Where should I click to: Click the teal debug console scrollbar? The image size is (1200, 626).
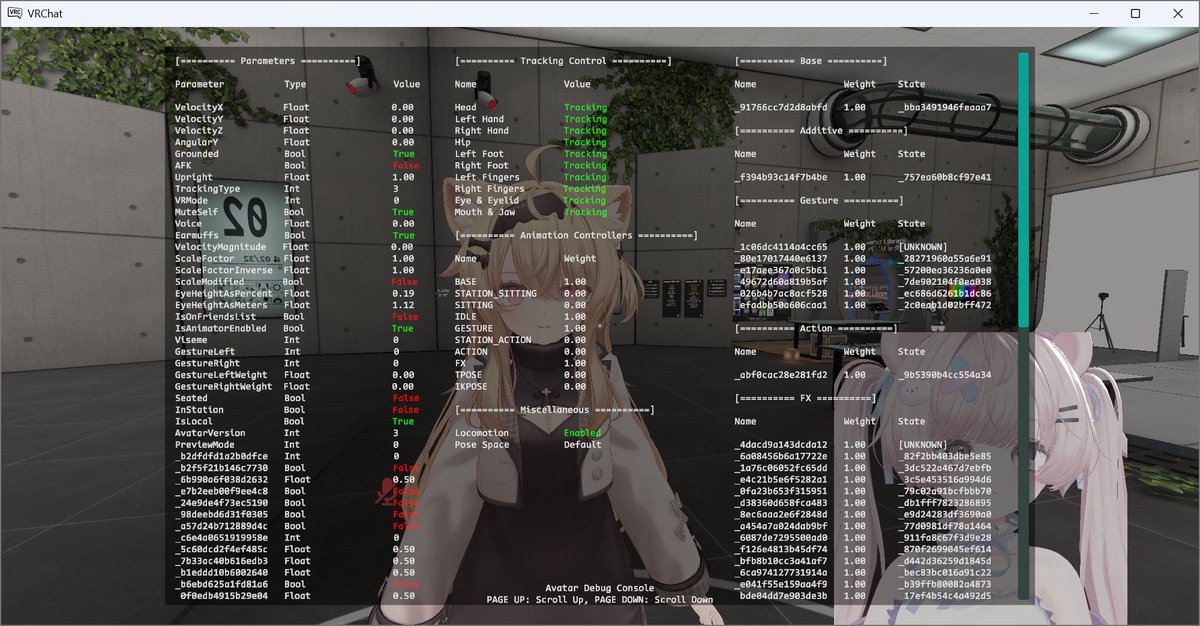pyautogui.click(x=1023, y=190)
